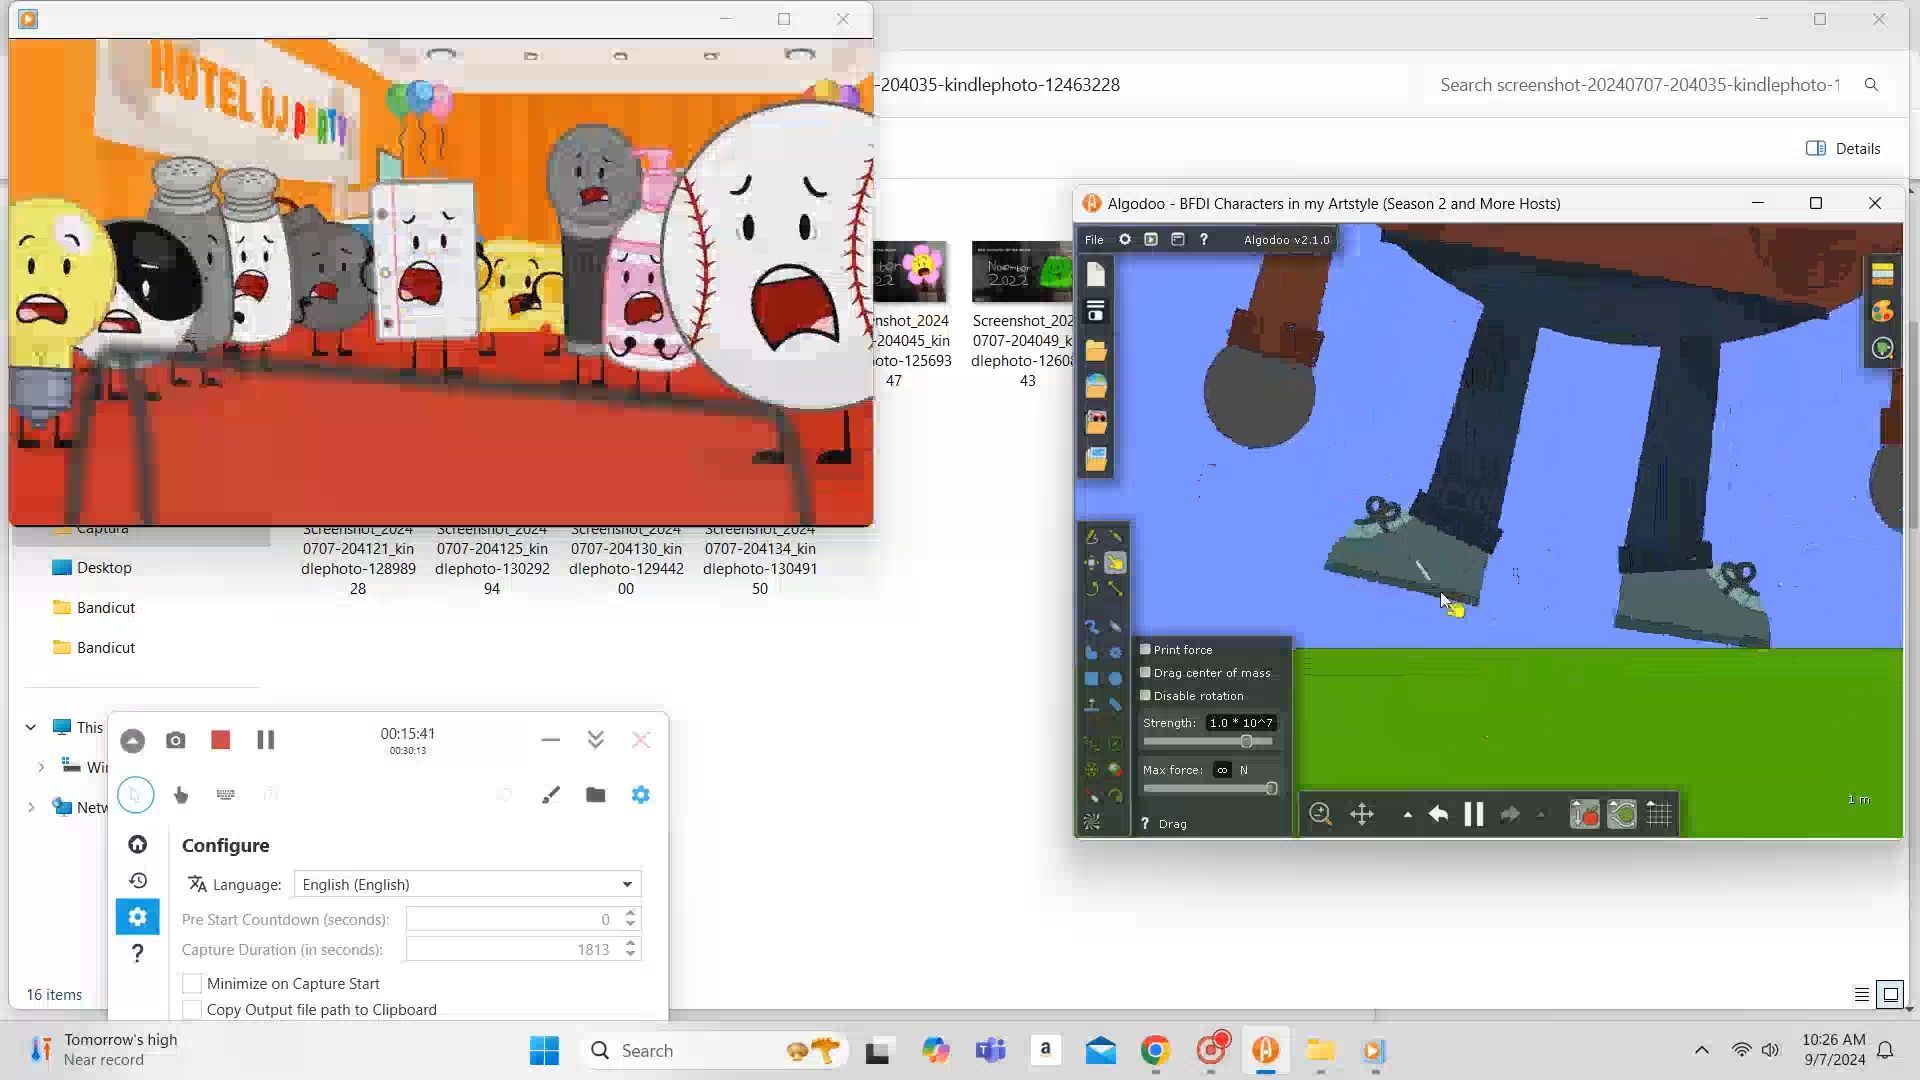Pause the screen recording
The width and height of the screenshot is (1920, 1080).
click(265, 740)
